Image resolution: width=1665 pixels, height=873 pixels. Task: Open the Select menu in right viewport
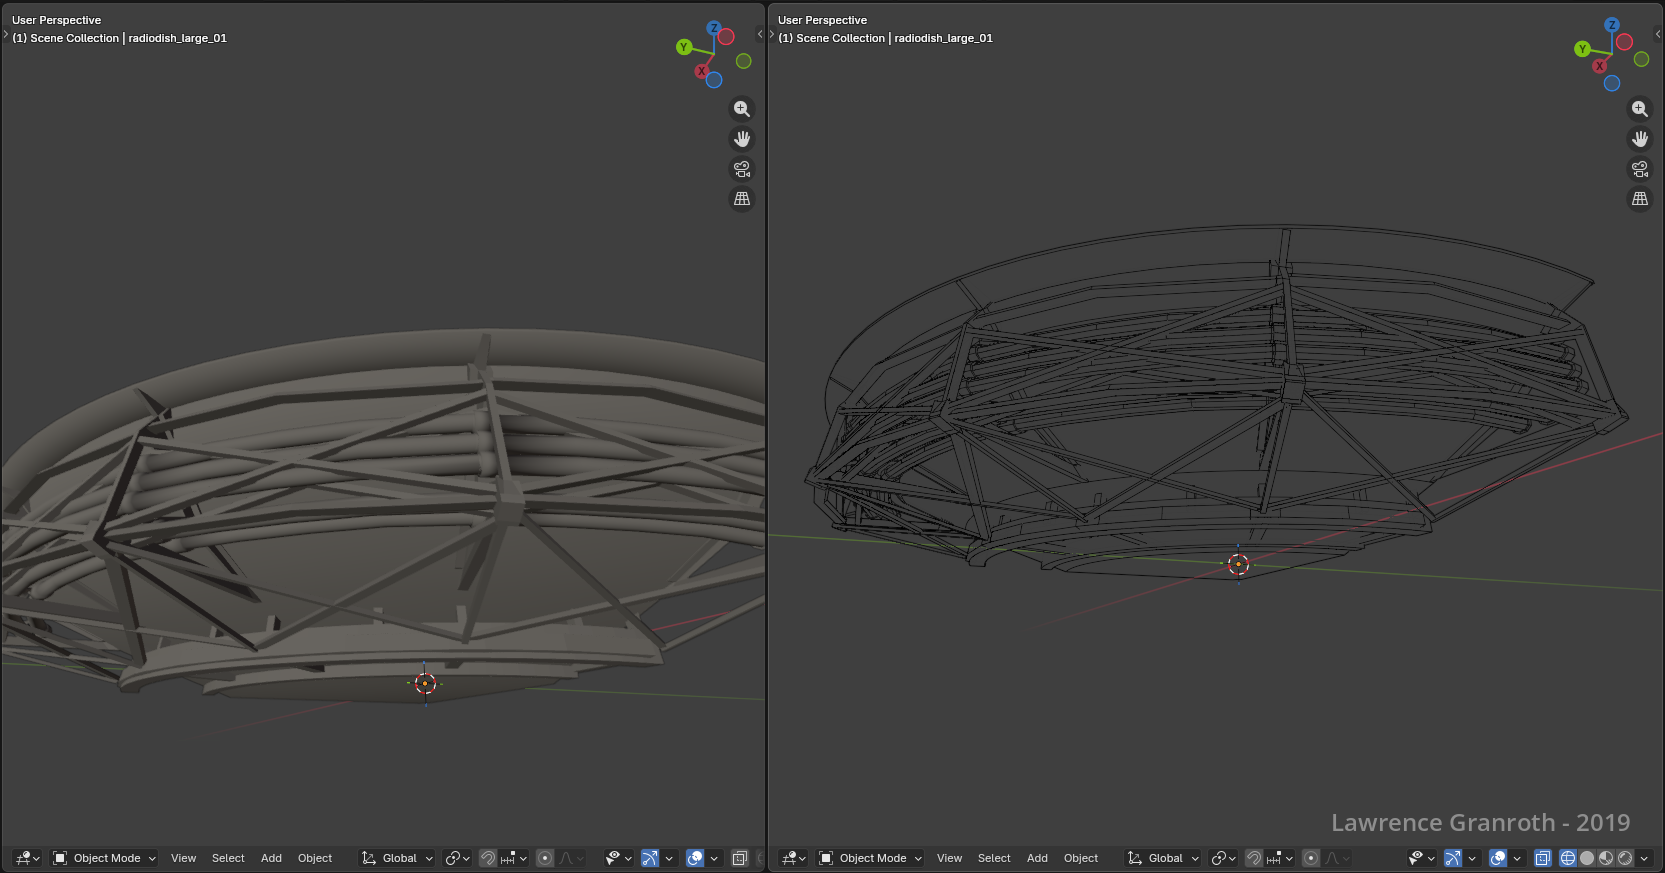(993, 858)
